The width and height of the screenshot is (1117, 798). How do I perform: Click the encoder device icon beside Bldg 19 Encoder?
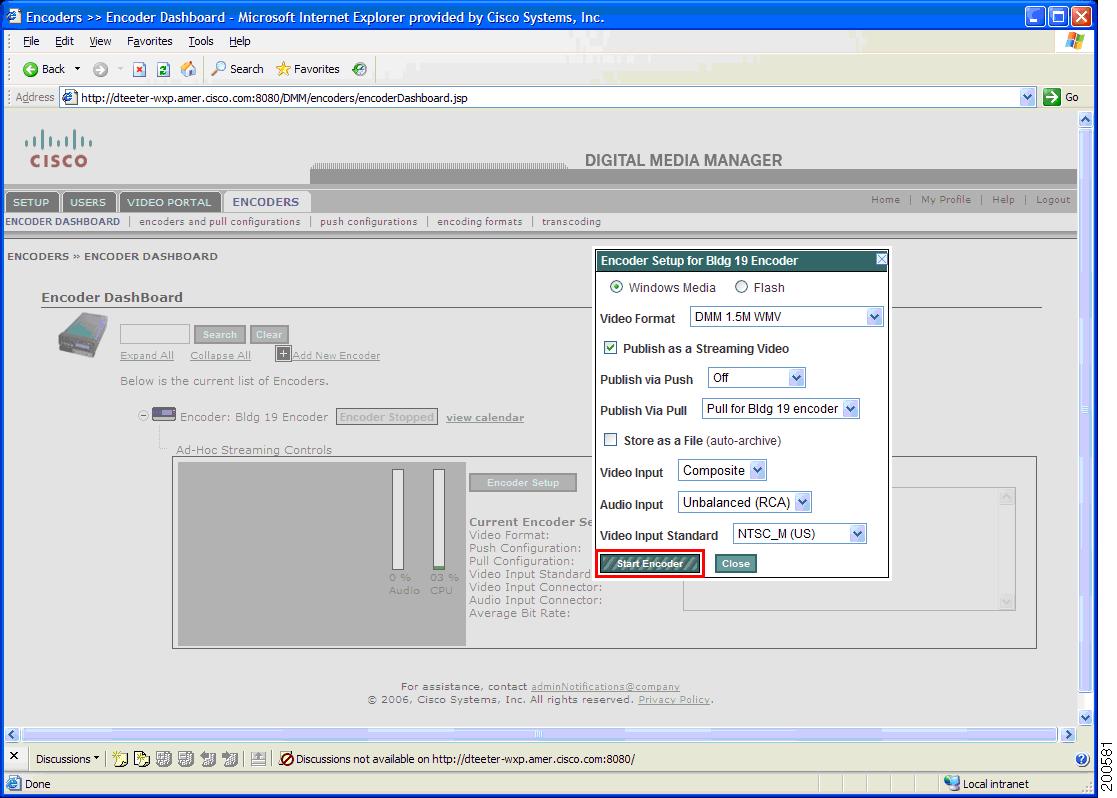163,414
